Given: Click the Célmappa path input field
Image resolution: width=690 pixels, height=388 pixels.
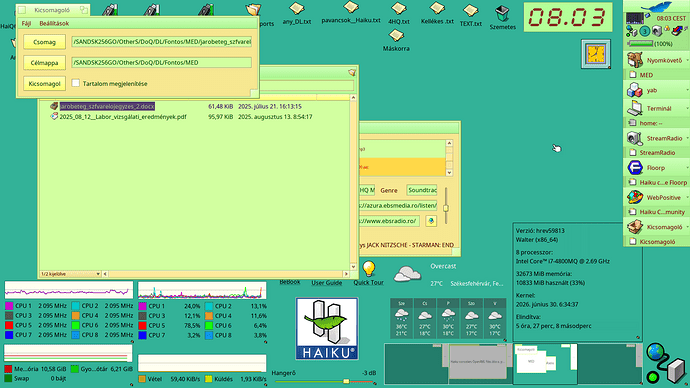Looking at the screenshot, I should [161, 62].
